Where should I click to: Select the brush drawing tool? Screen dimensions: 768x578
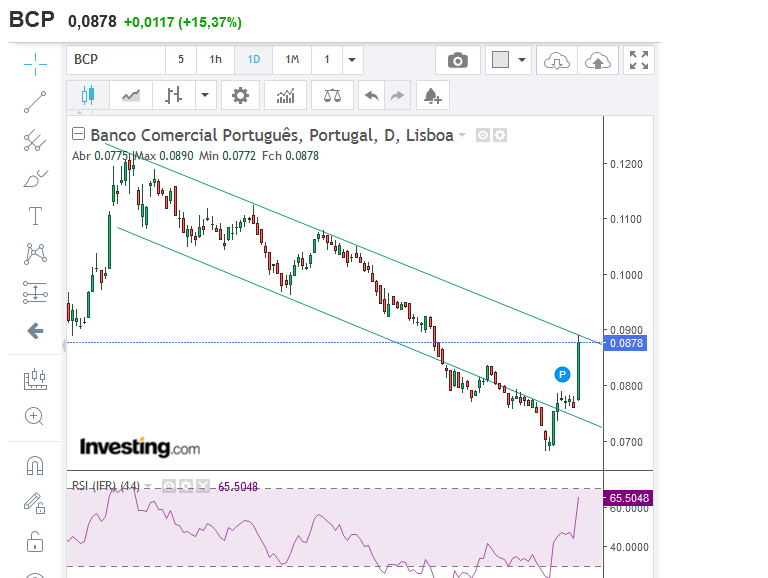point(35,178)
